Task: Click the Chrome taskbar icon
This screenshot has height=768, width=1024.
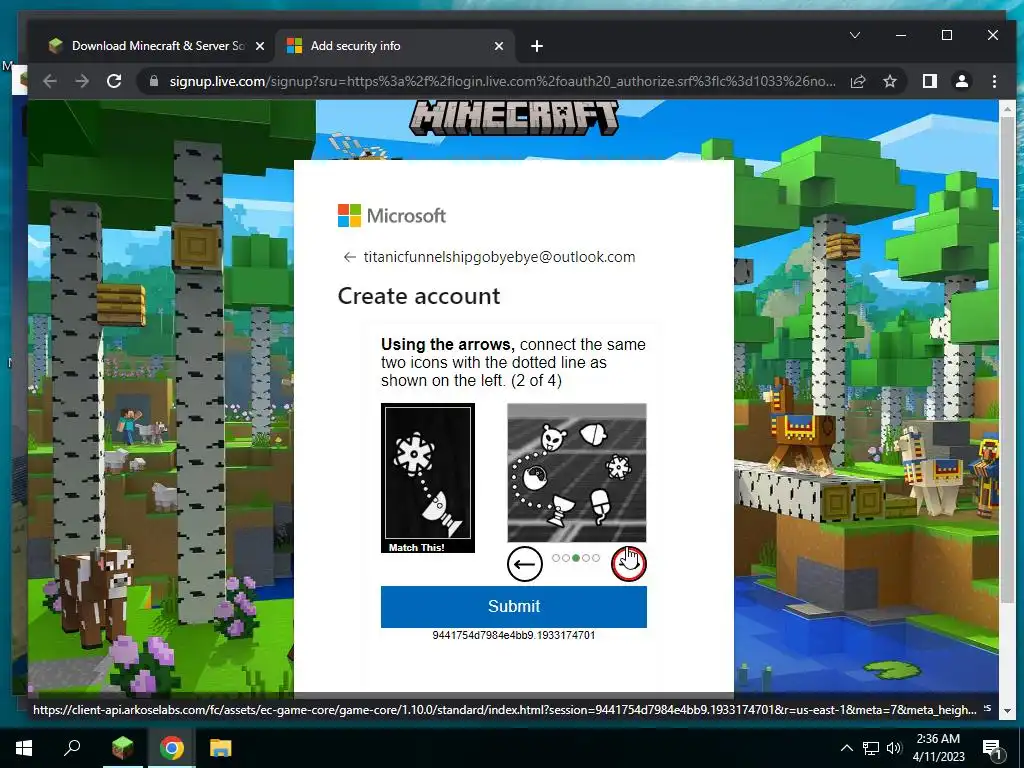Action: (172, 748)
